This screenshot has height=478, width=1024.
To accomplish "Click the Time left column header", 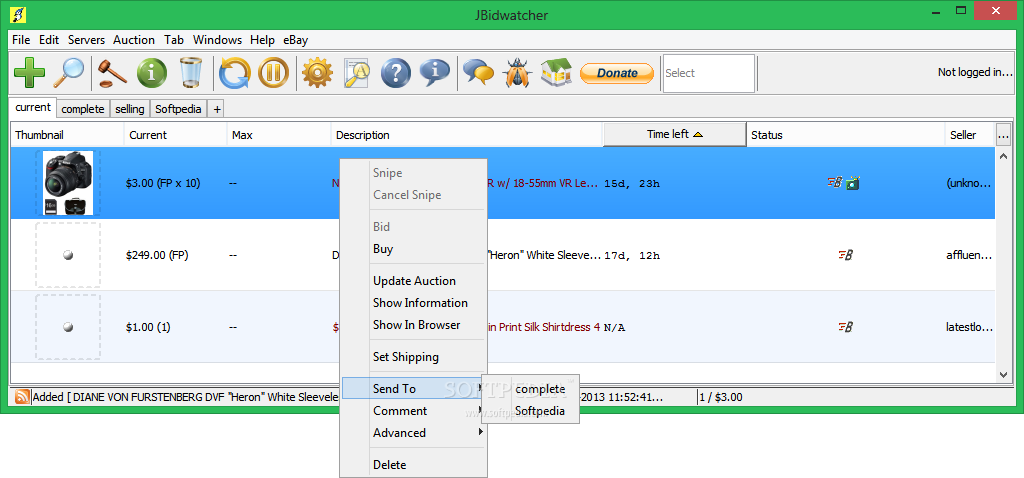I will [675, 135].
